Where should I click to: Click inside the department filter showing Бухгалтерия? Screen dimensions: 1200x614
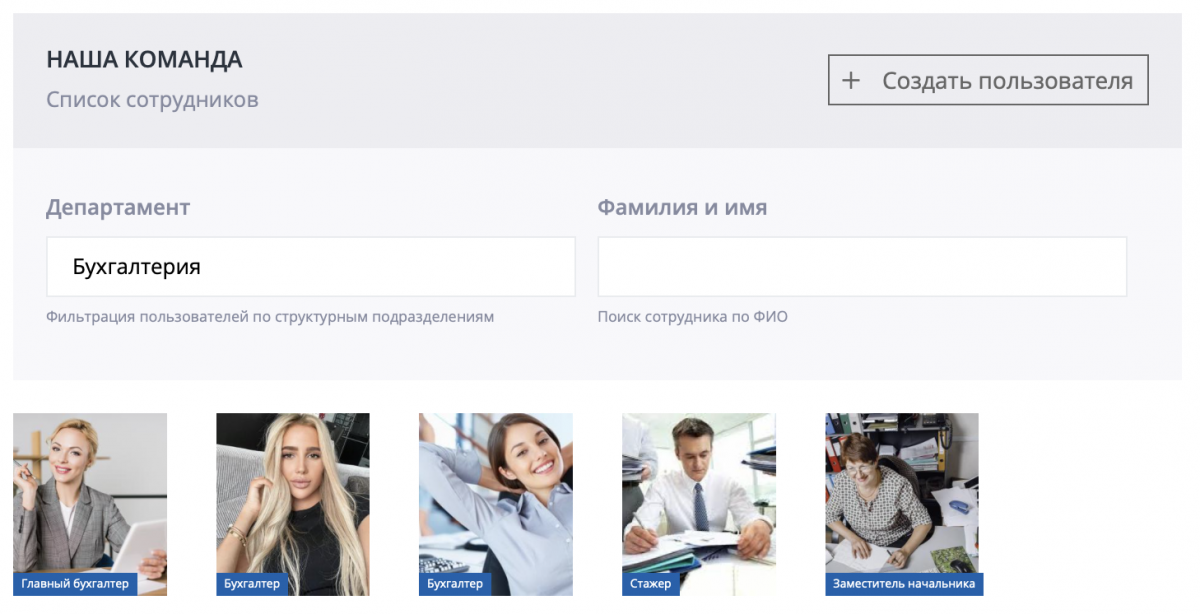point(310,266)
